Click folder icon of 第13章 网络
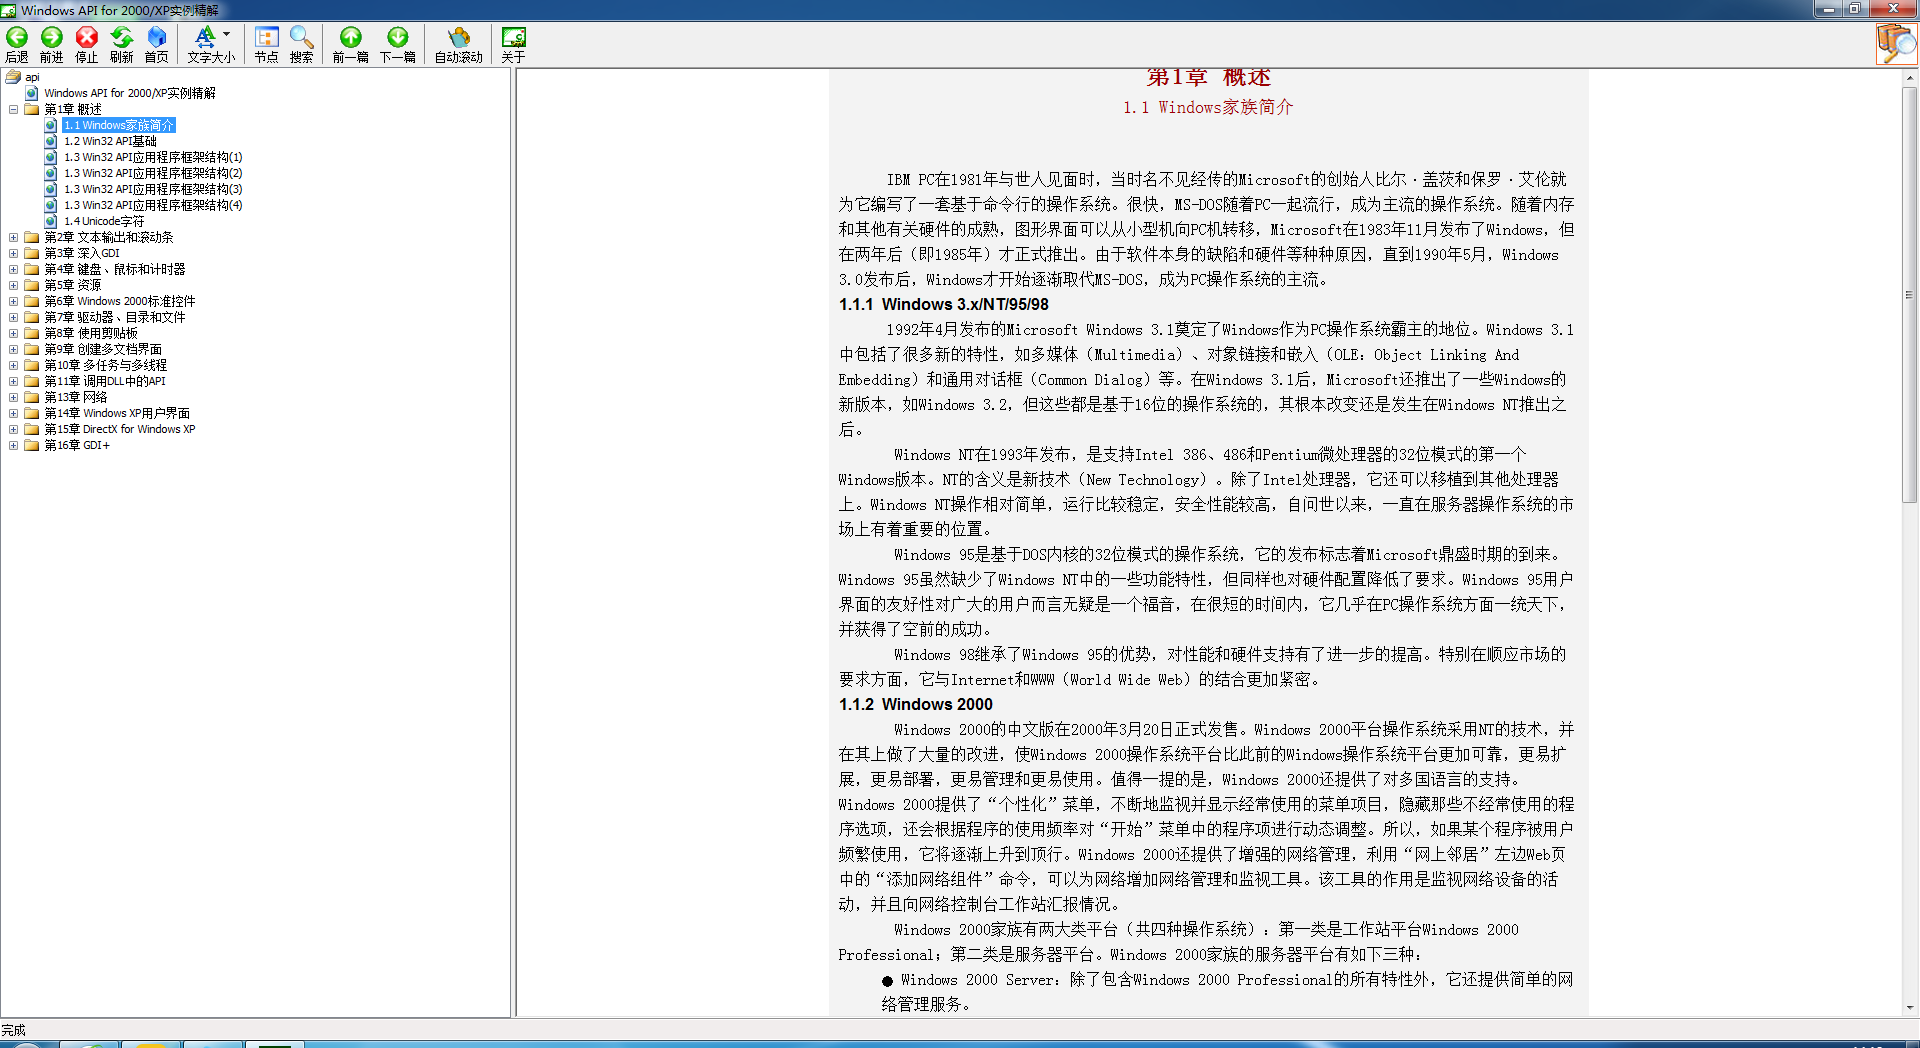 tap(32, 397)
